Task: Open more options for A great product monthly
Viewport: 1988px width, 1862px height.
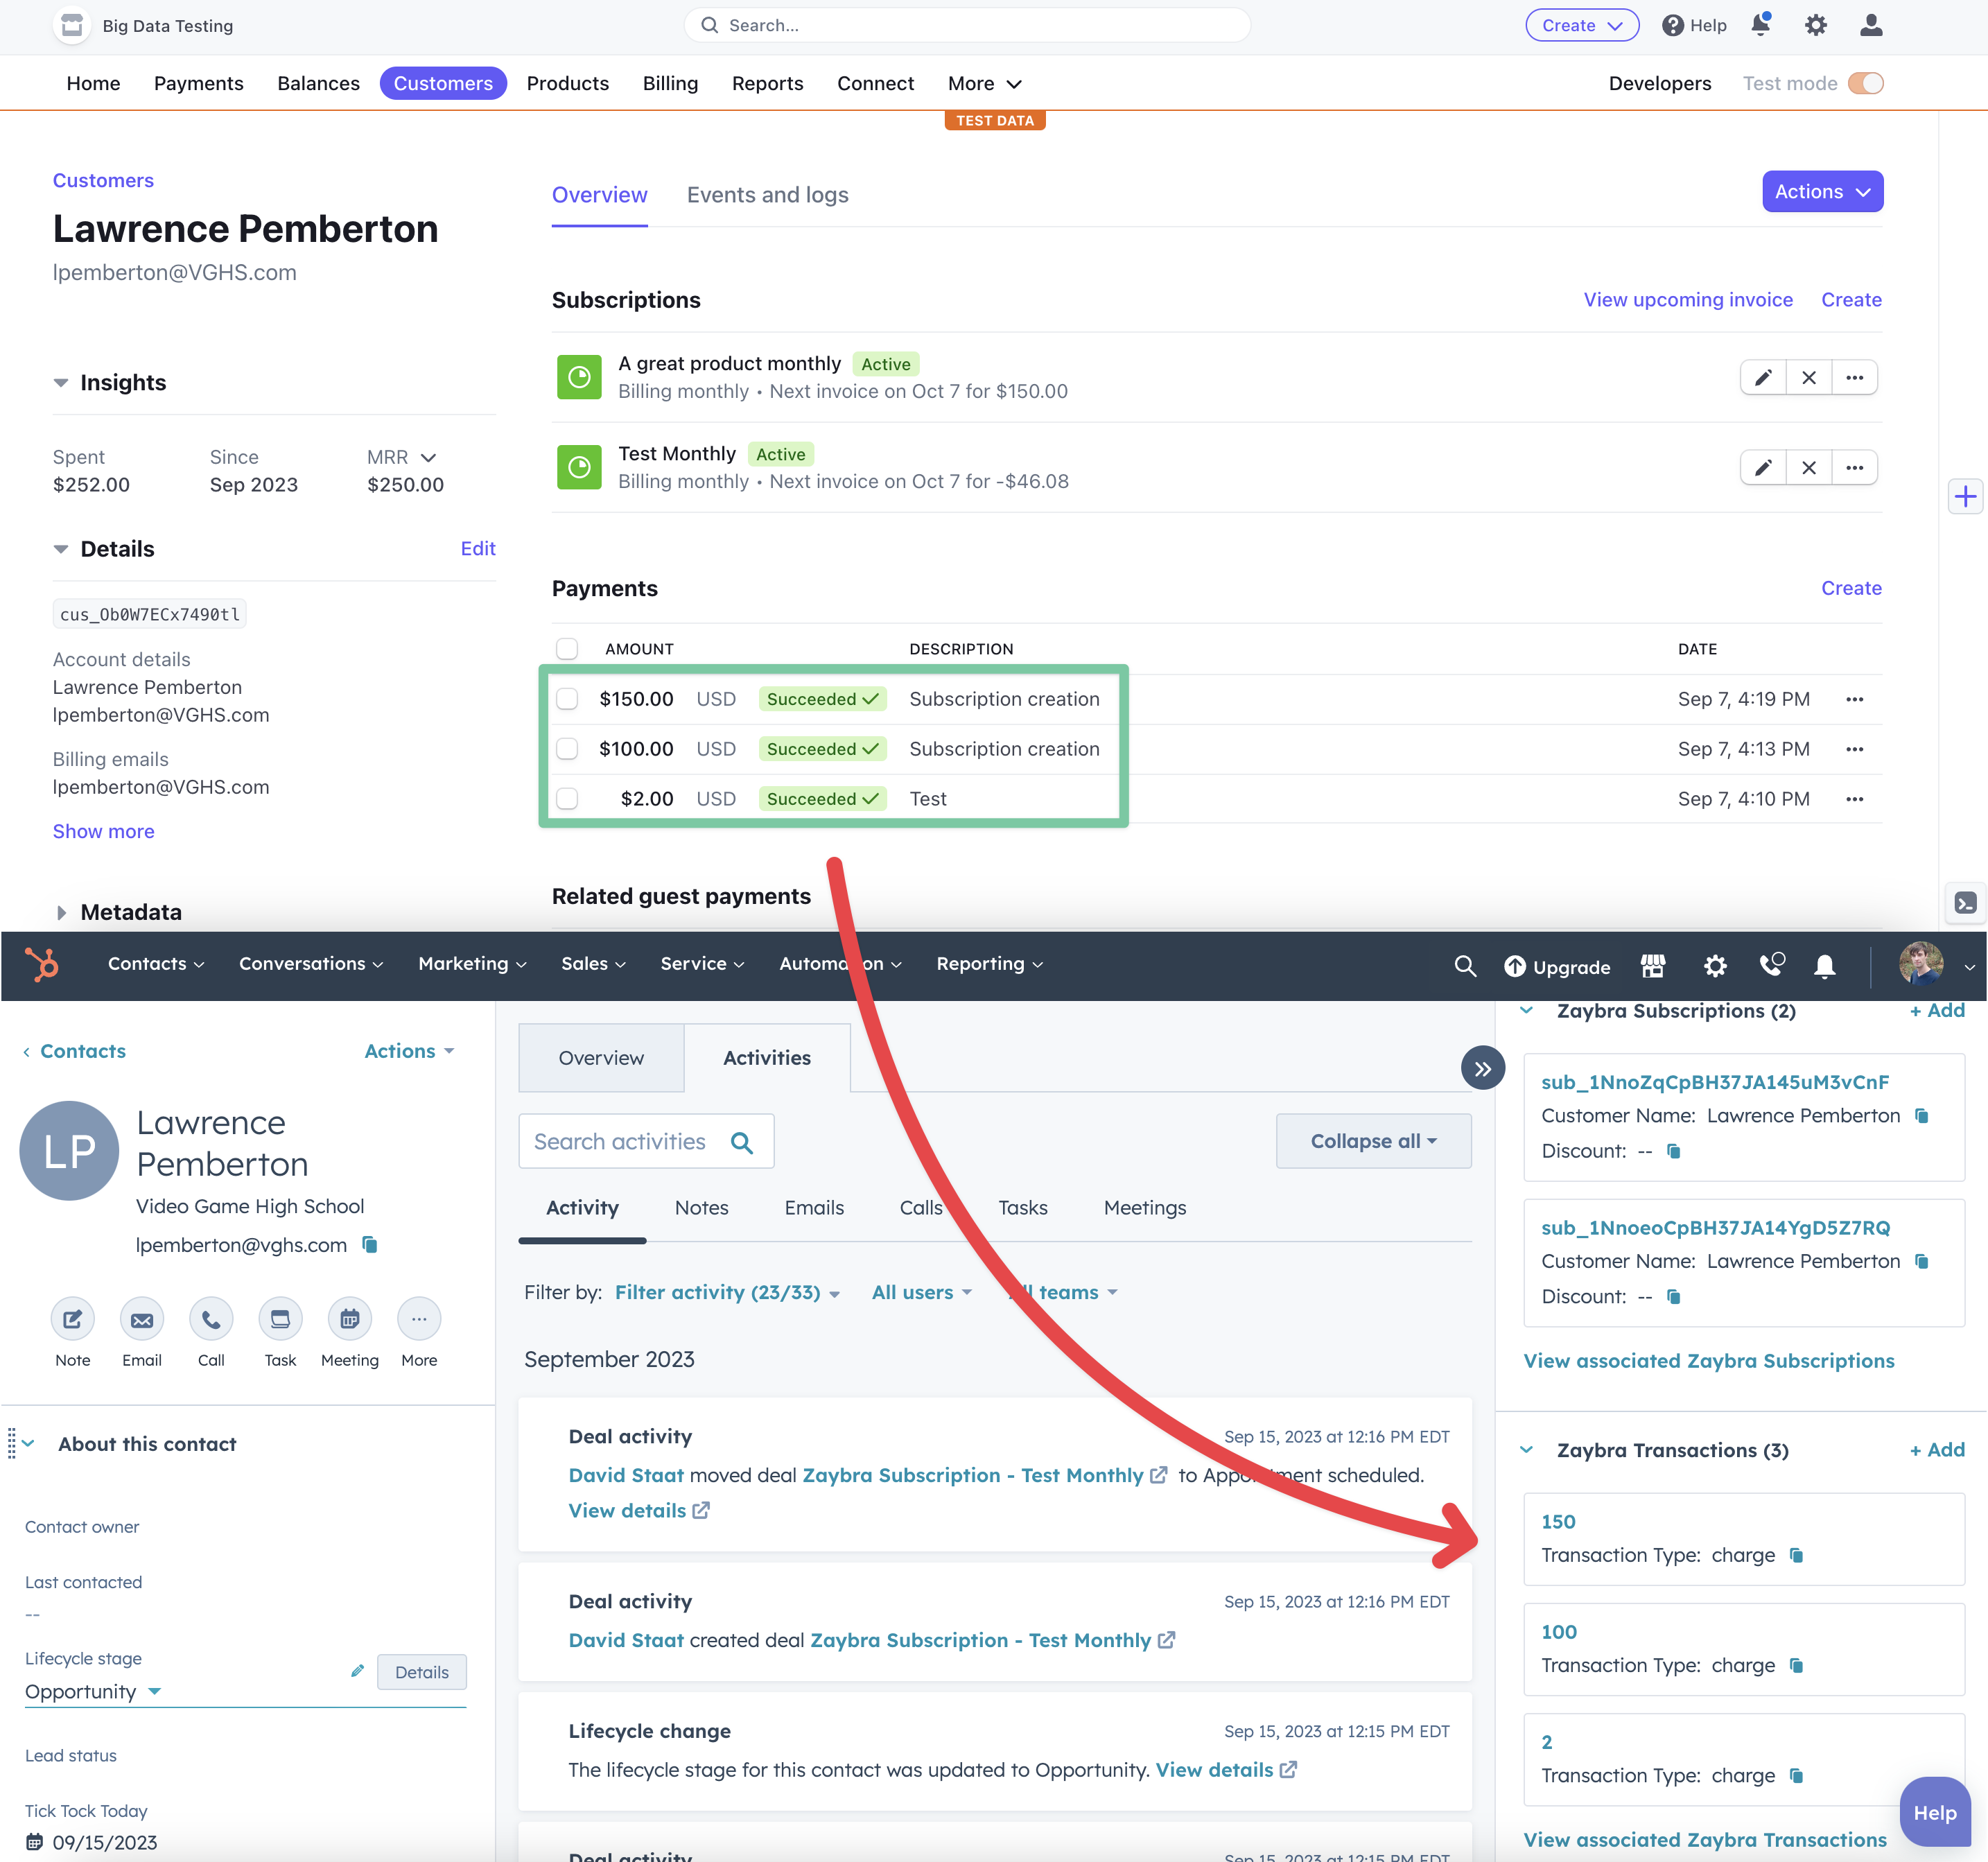Action: (1855, 377)
